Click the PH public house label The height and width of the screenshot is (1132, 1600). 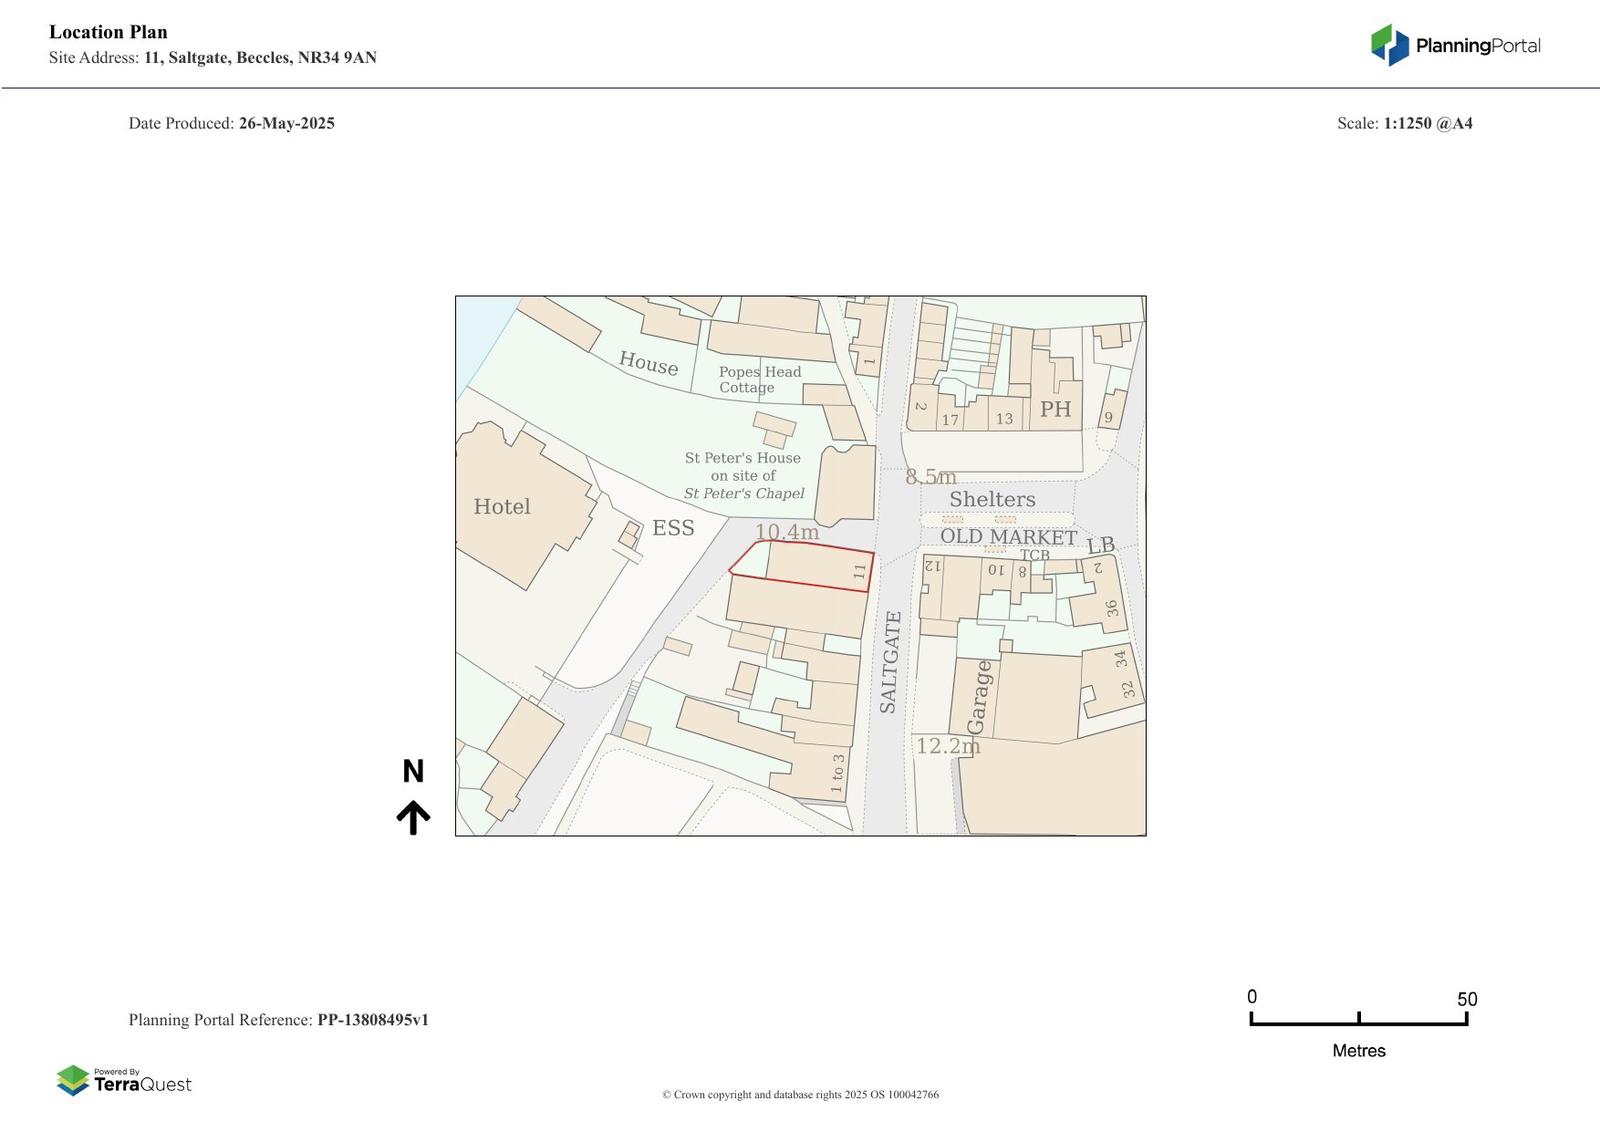click(1055, 409)
